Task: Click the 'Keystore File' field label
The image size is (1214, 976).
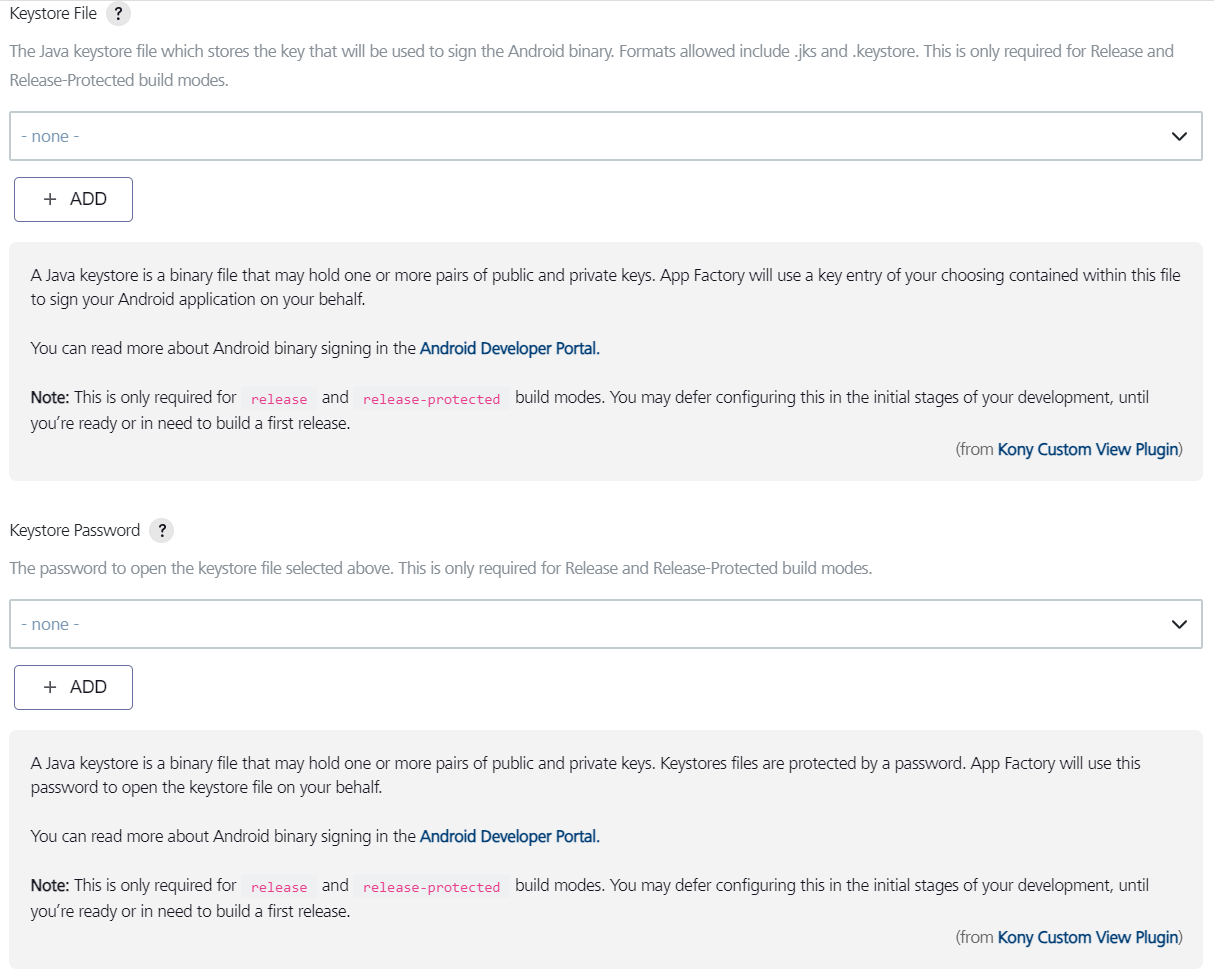Action: click(x=53, y=14)
